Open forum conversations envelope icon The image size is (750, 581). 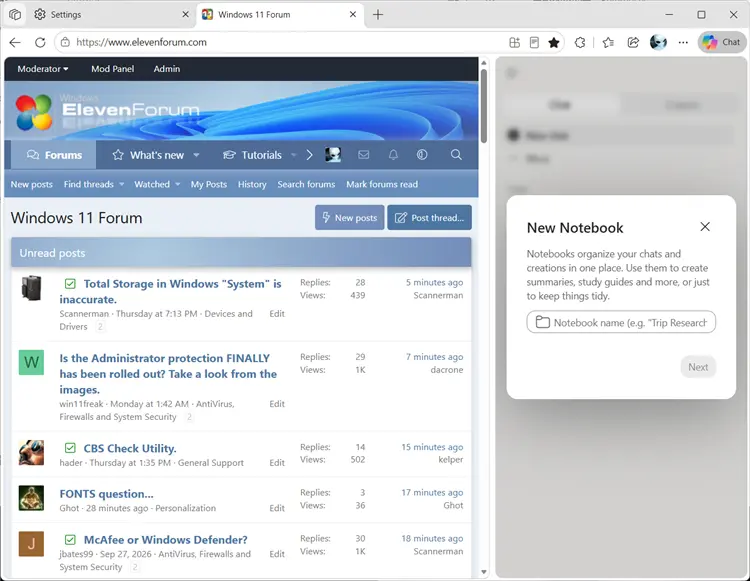(364, 154)
